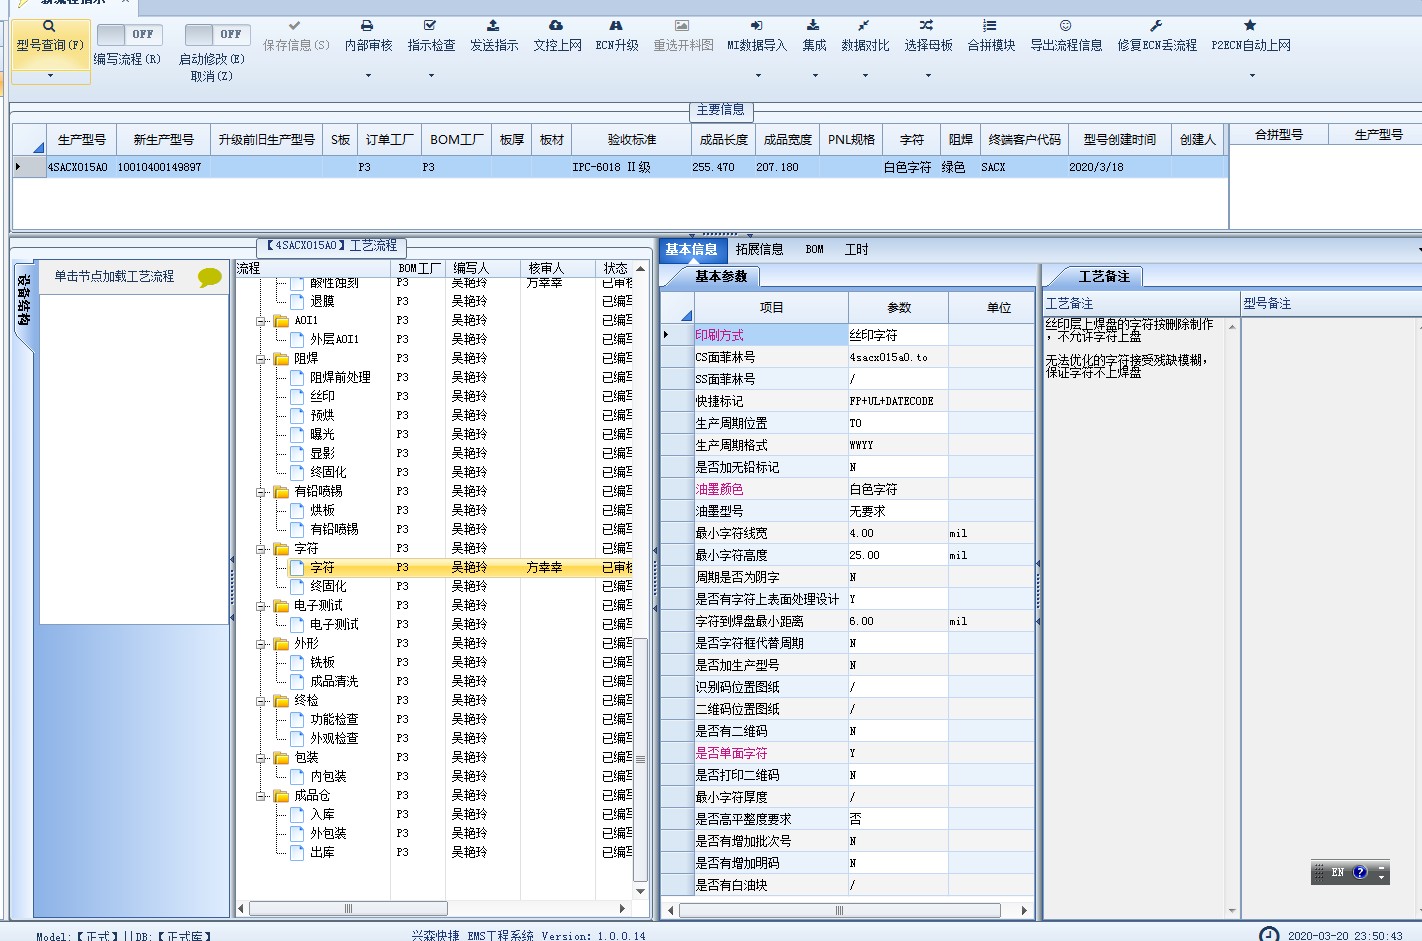The width and height of the screenshot is (1422, 941).
Task: Click 状态 column header in process list
Action: click(615, 268)
